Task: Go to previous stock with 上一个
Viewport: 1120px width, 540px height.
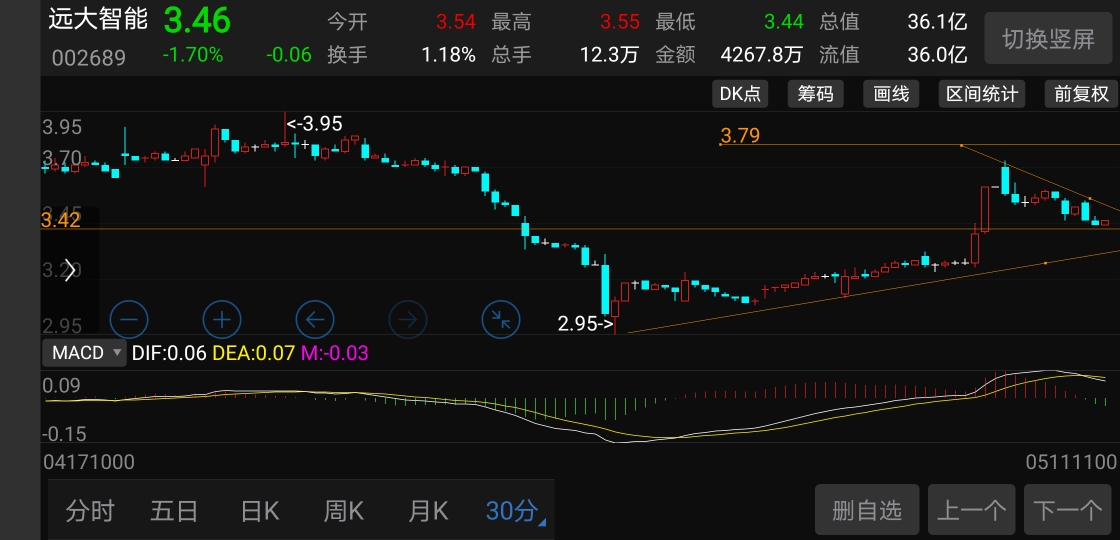Action: pyautogui.click(x=971, y=510)
